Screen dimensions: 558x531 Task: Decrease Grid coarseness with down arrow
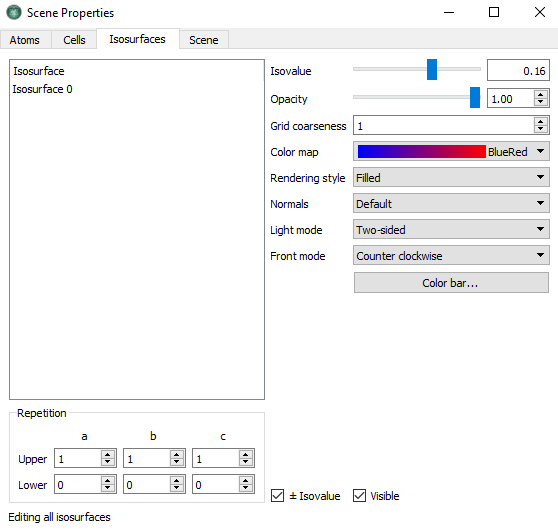pyautogui.click(x=541, y=128)
